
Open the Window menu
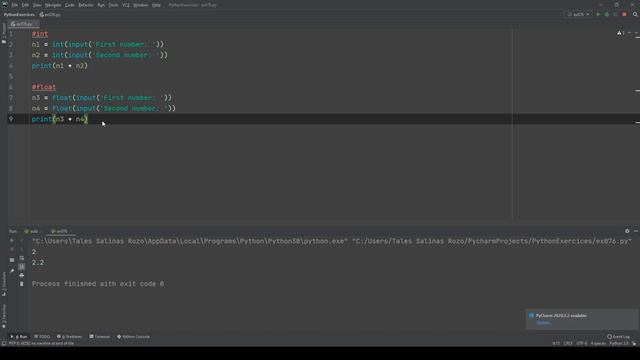[141, 5]
